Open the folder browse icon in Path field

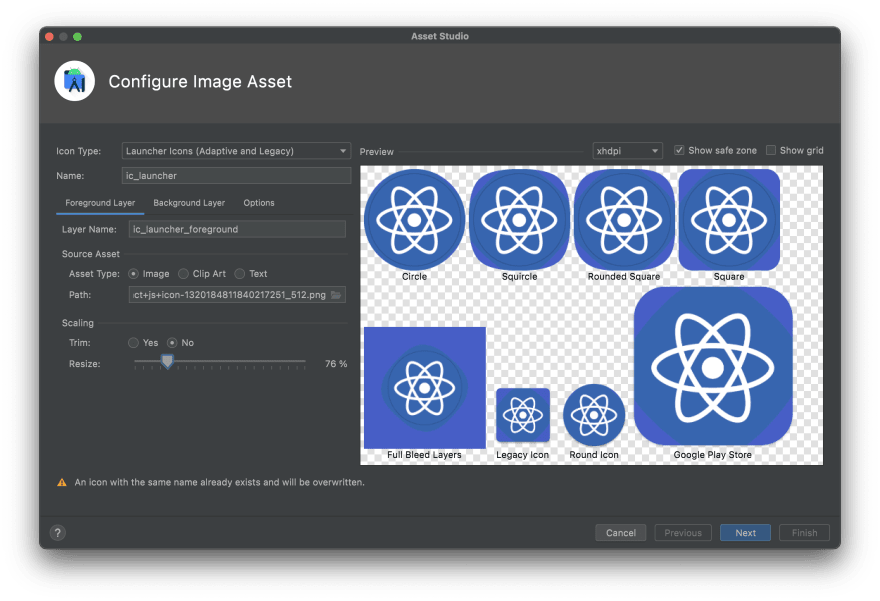[336, 295]
